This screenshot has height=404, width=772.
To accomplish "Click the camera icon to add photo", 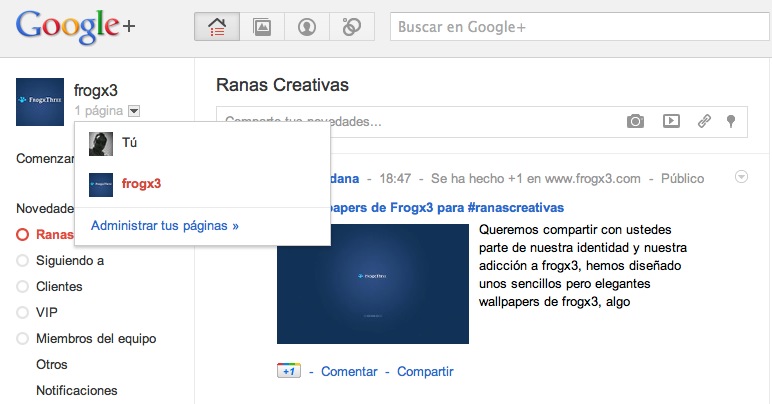I will click(635, 121).
